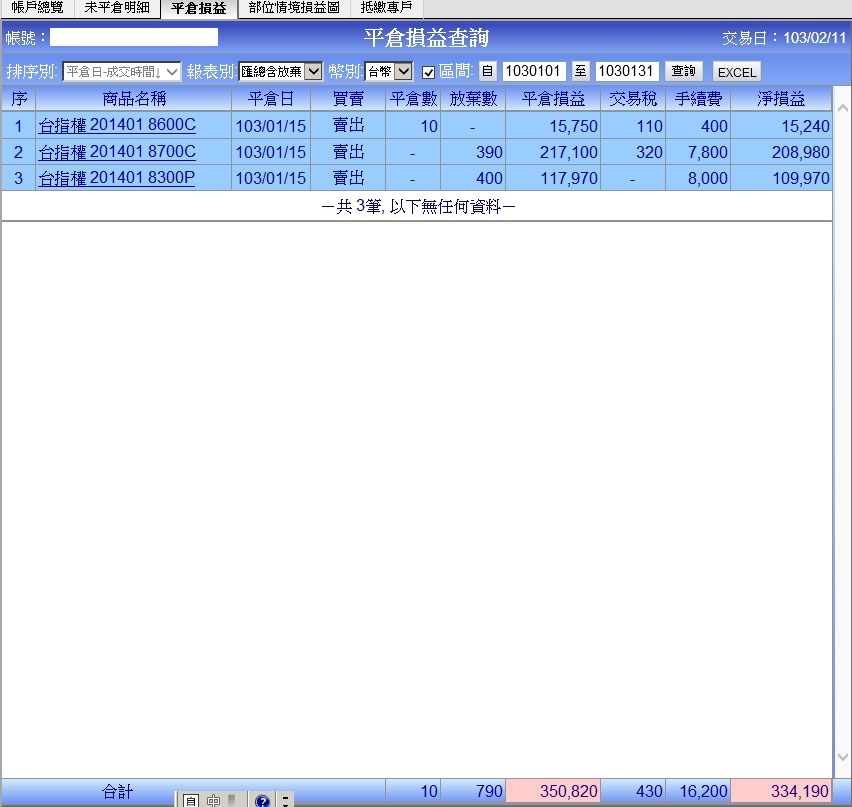The image size is (852, 807).
Task: Switch to the 帳戶總覽 tab
Action: pyautogui.click(x=37, y=8)
